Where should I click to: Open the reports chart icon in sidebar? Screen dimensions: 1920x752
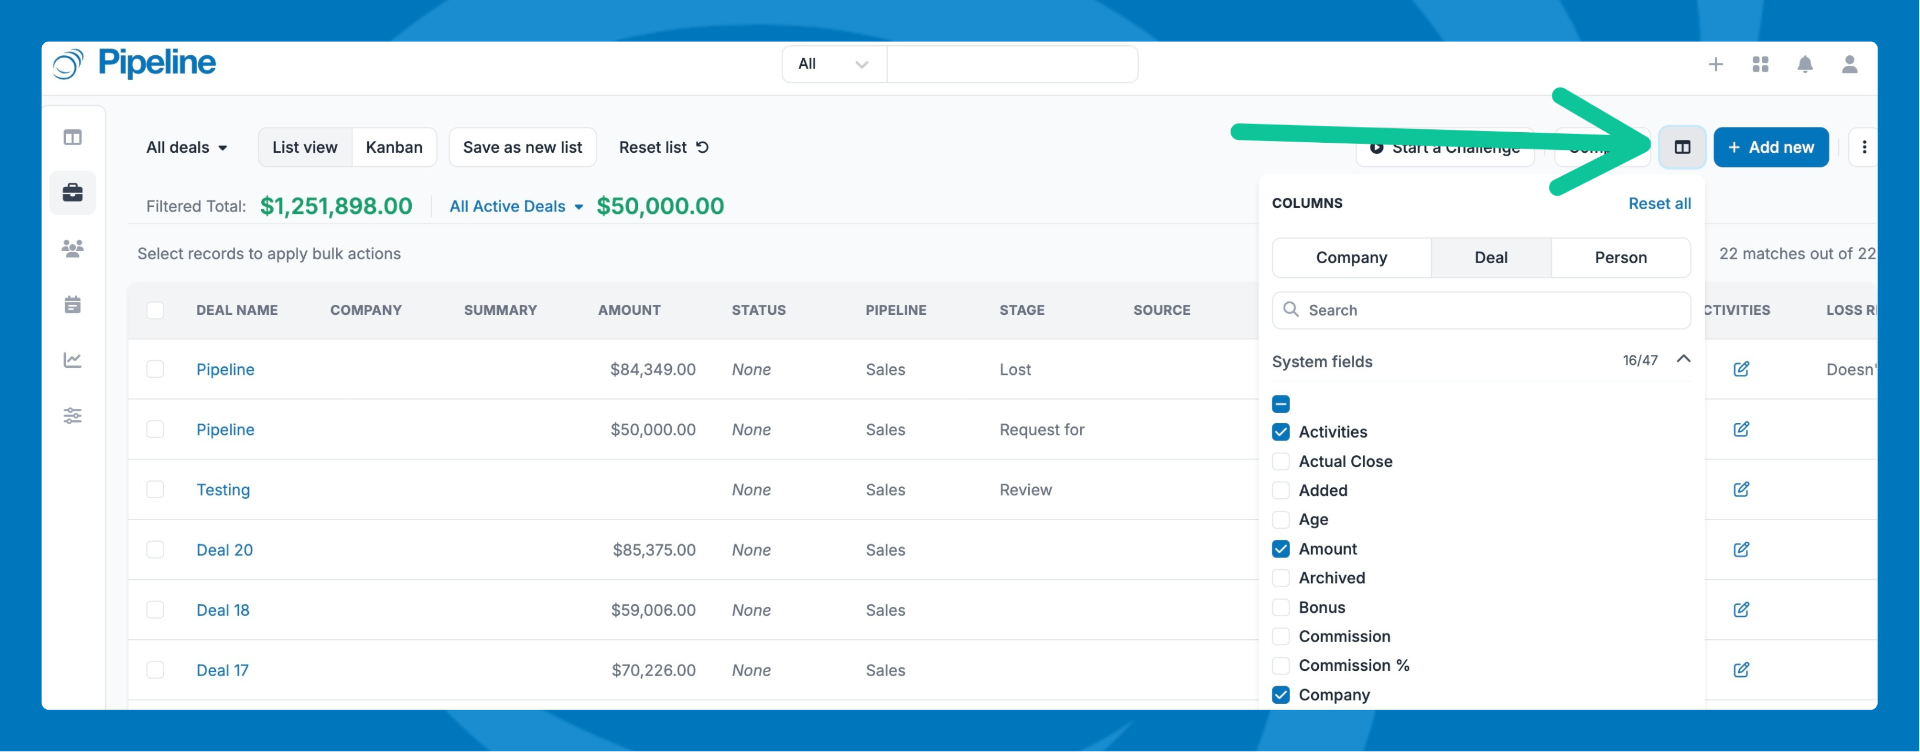tap(73, 360)
